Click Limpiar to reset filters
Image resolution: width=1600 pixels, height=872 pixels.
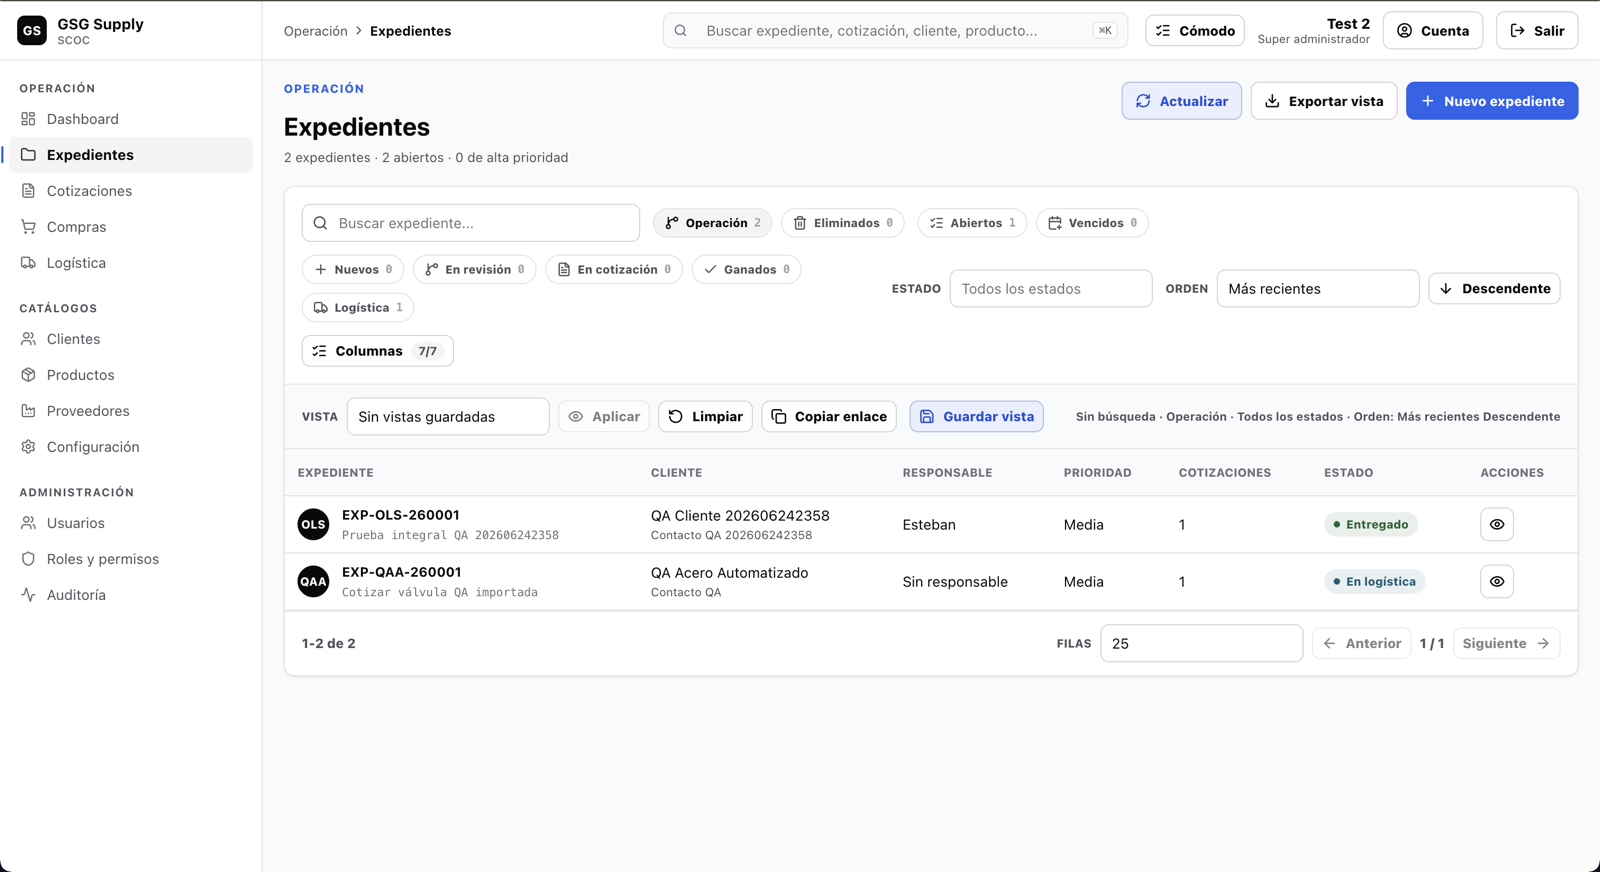tap(706, 417)
